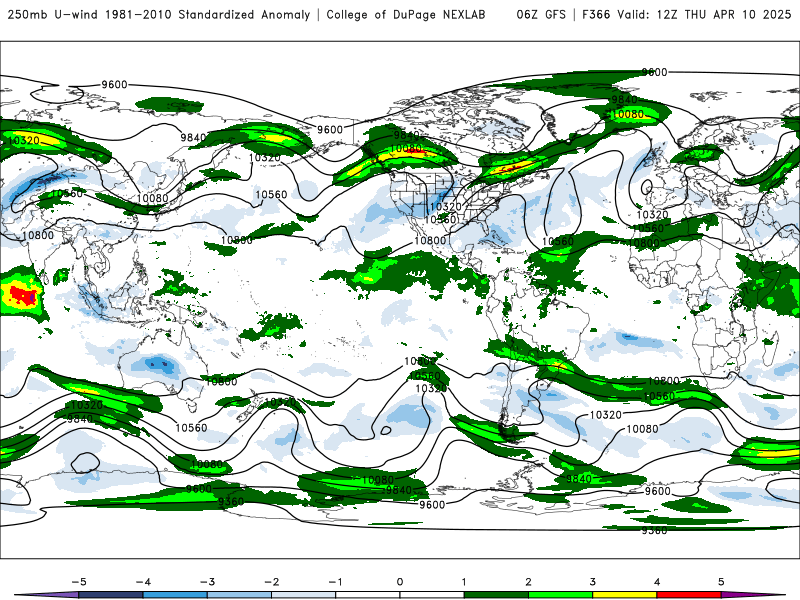The height and width of the screenshot is (600, 800).
Task: Click the -1 label on the color scale
Action: coord(335,582)
